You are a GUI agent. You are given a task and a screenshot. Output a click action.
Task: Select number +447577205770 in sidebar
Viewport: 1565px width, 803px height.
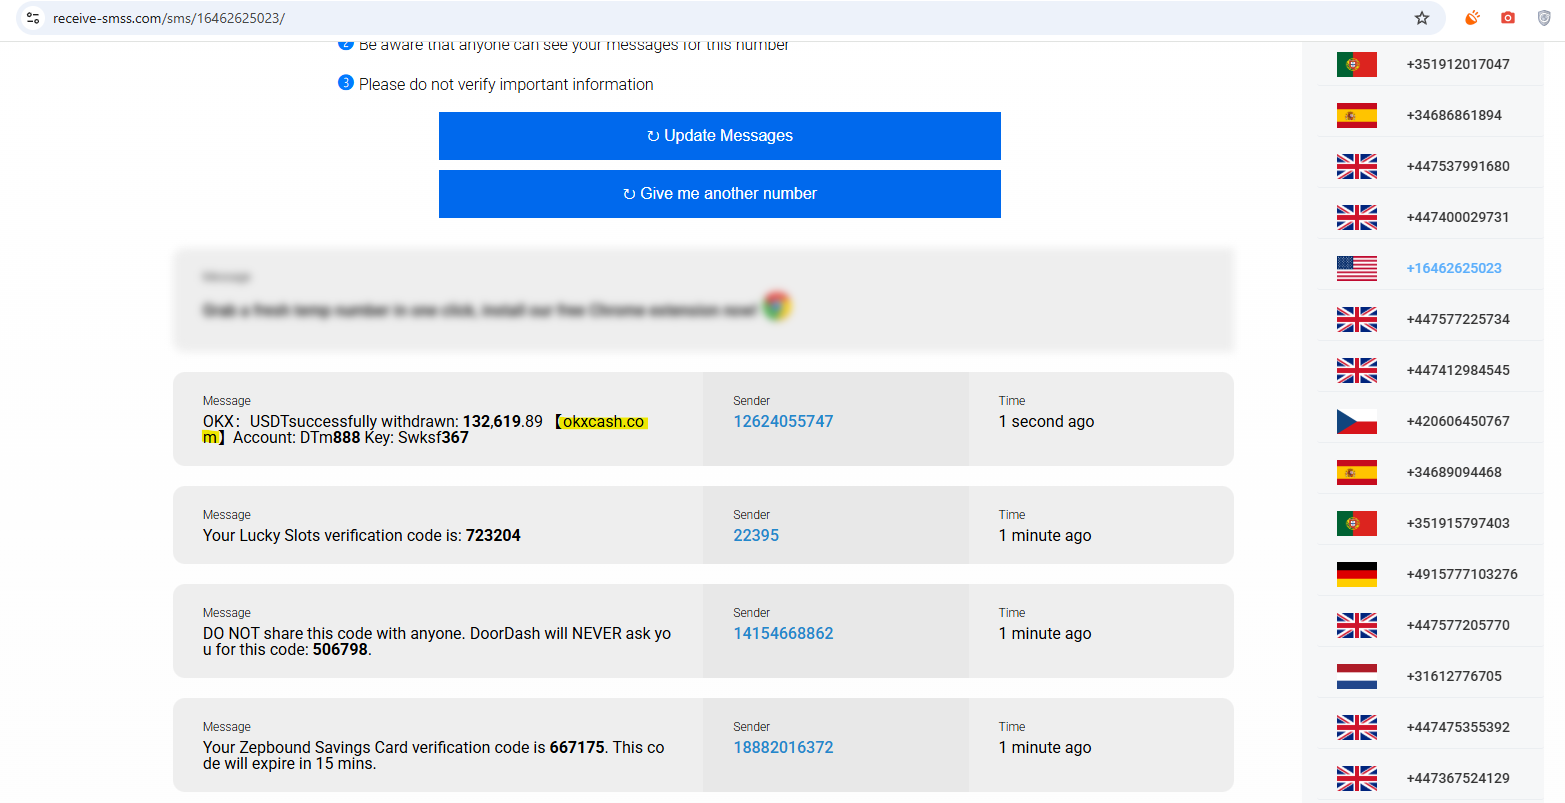click(1458, 625)
